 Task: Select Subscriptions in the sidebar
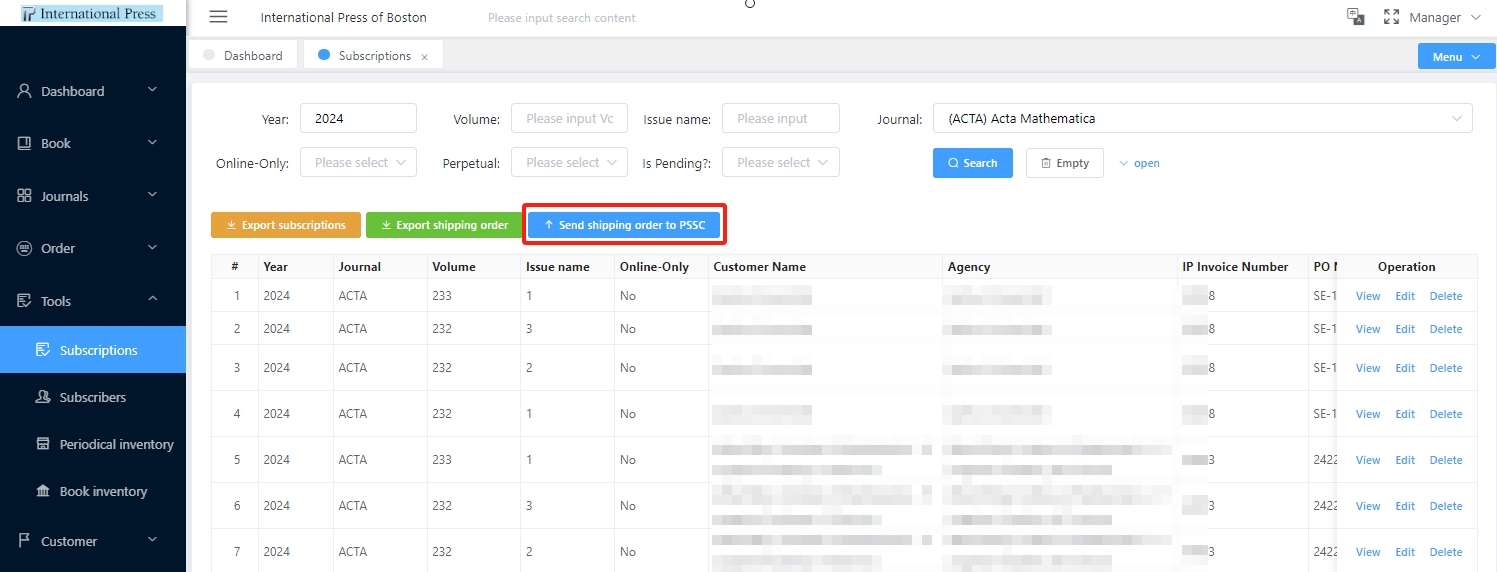93,350
